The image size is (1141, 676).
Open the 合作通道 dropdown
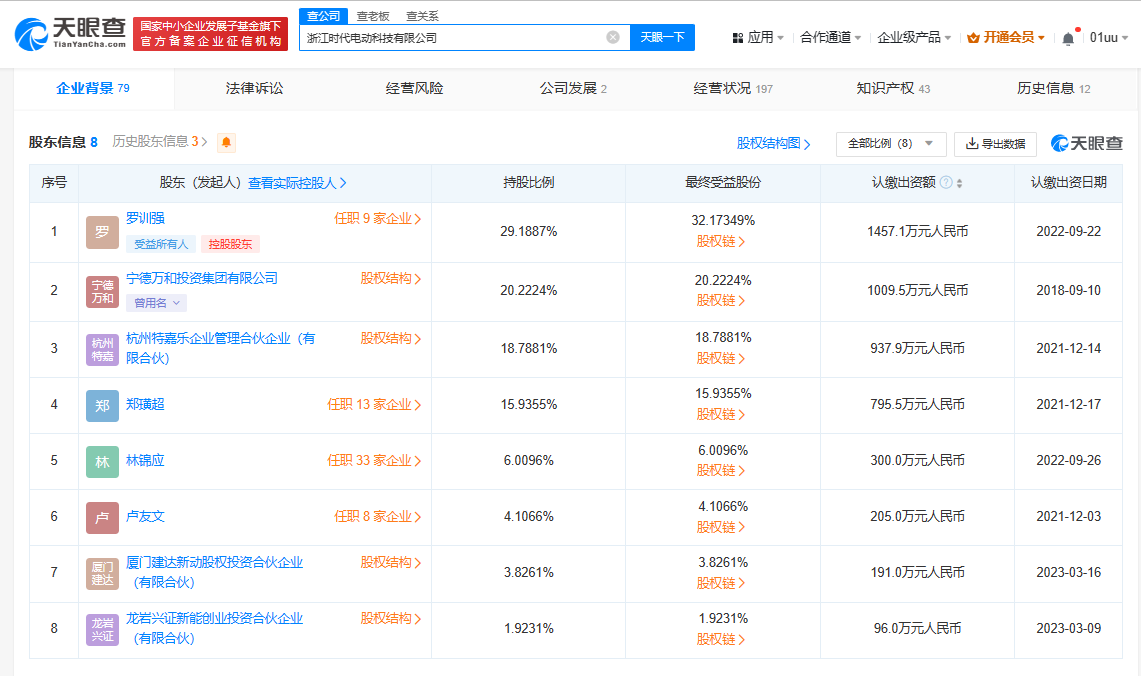pos(830,37)
